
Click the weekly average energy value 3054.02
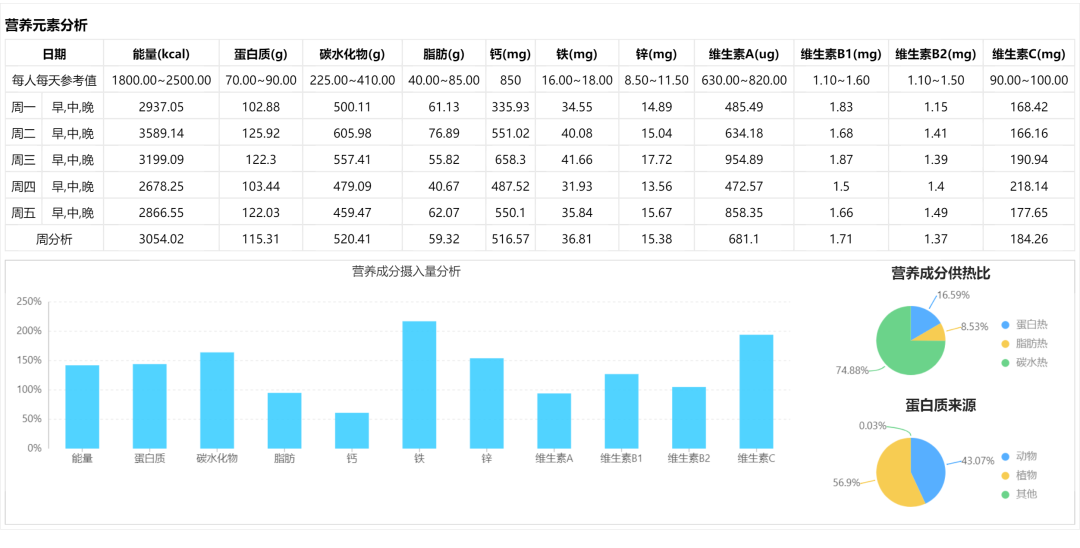click(x=161, y=239)
